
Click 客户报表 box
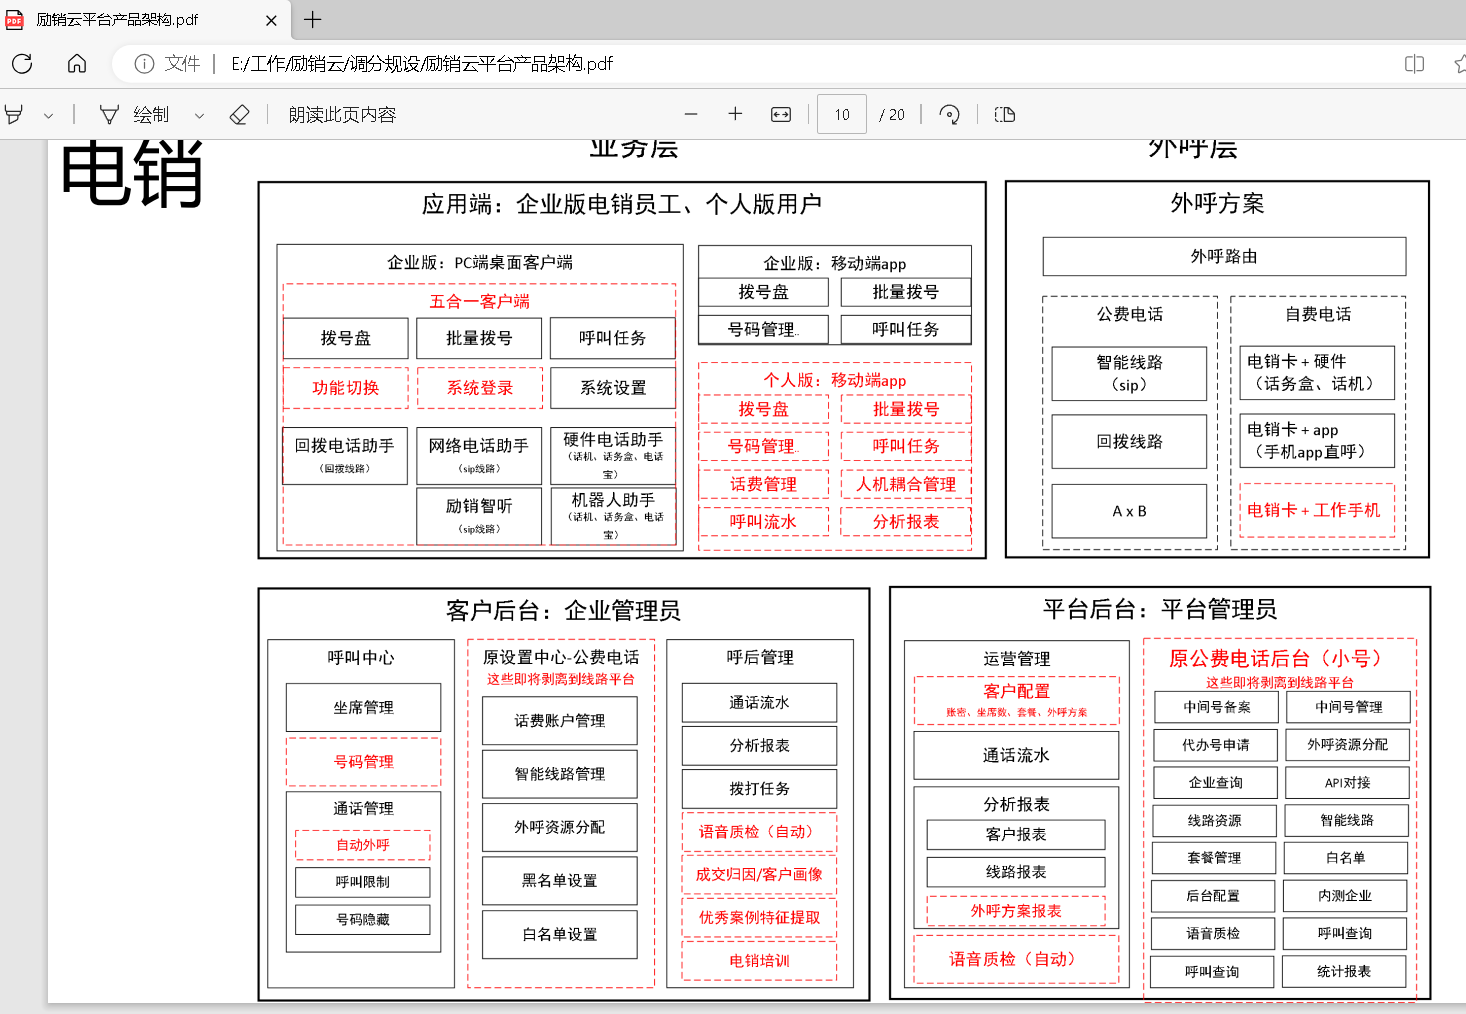pos(1016,835)
